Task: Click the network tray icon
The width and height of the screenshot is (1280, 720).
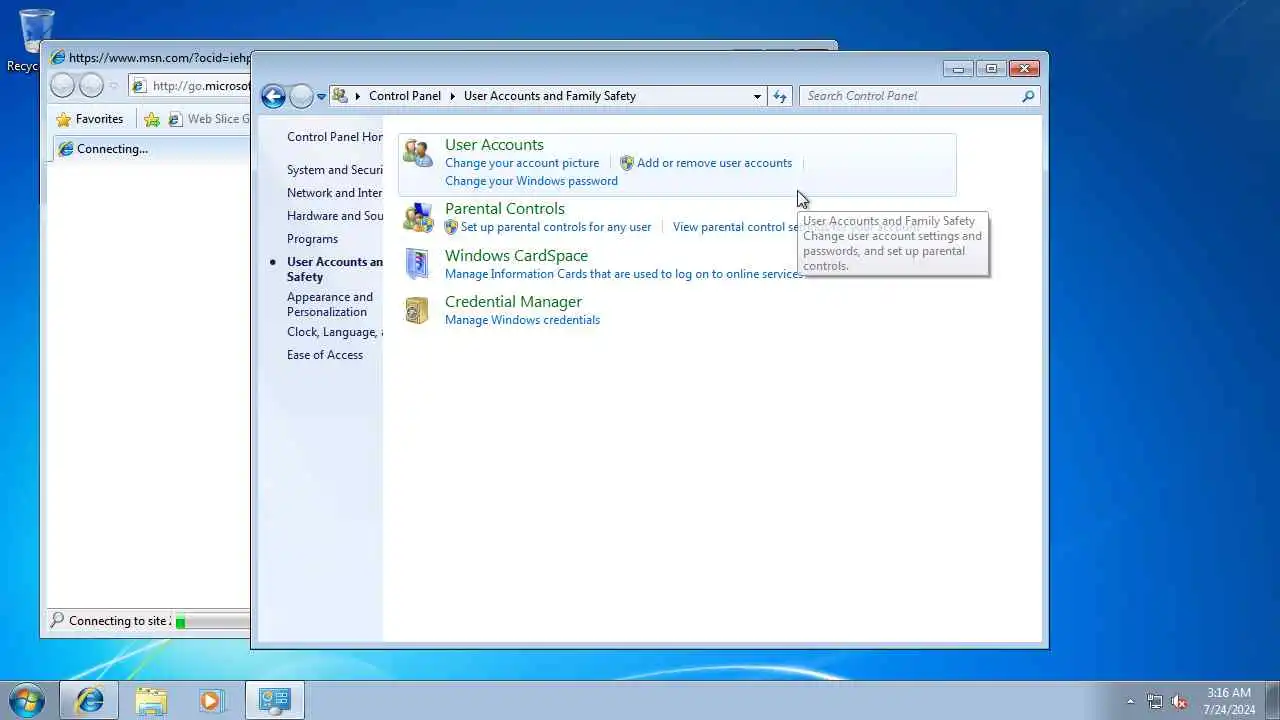Action: [1155, 701]
